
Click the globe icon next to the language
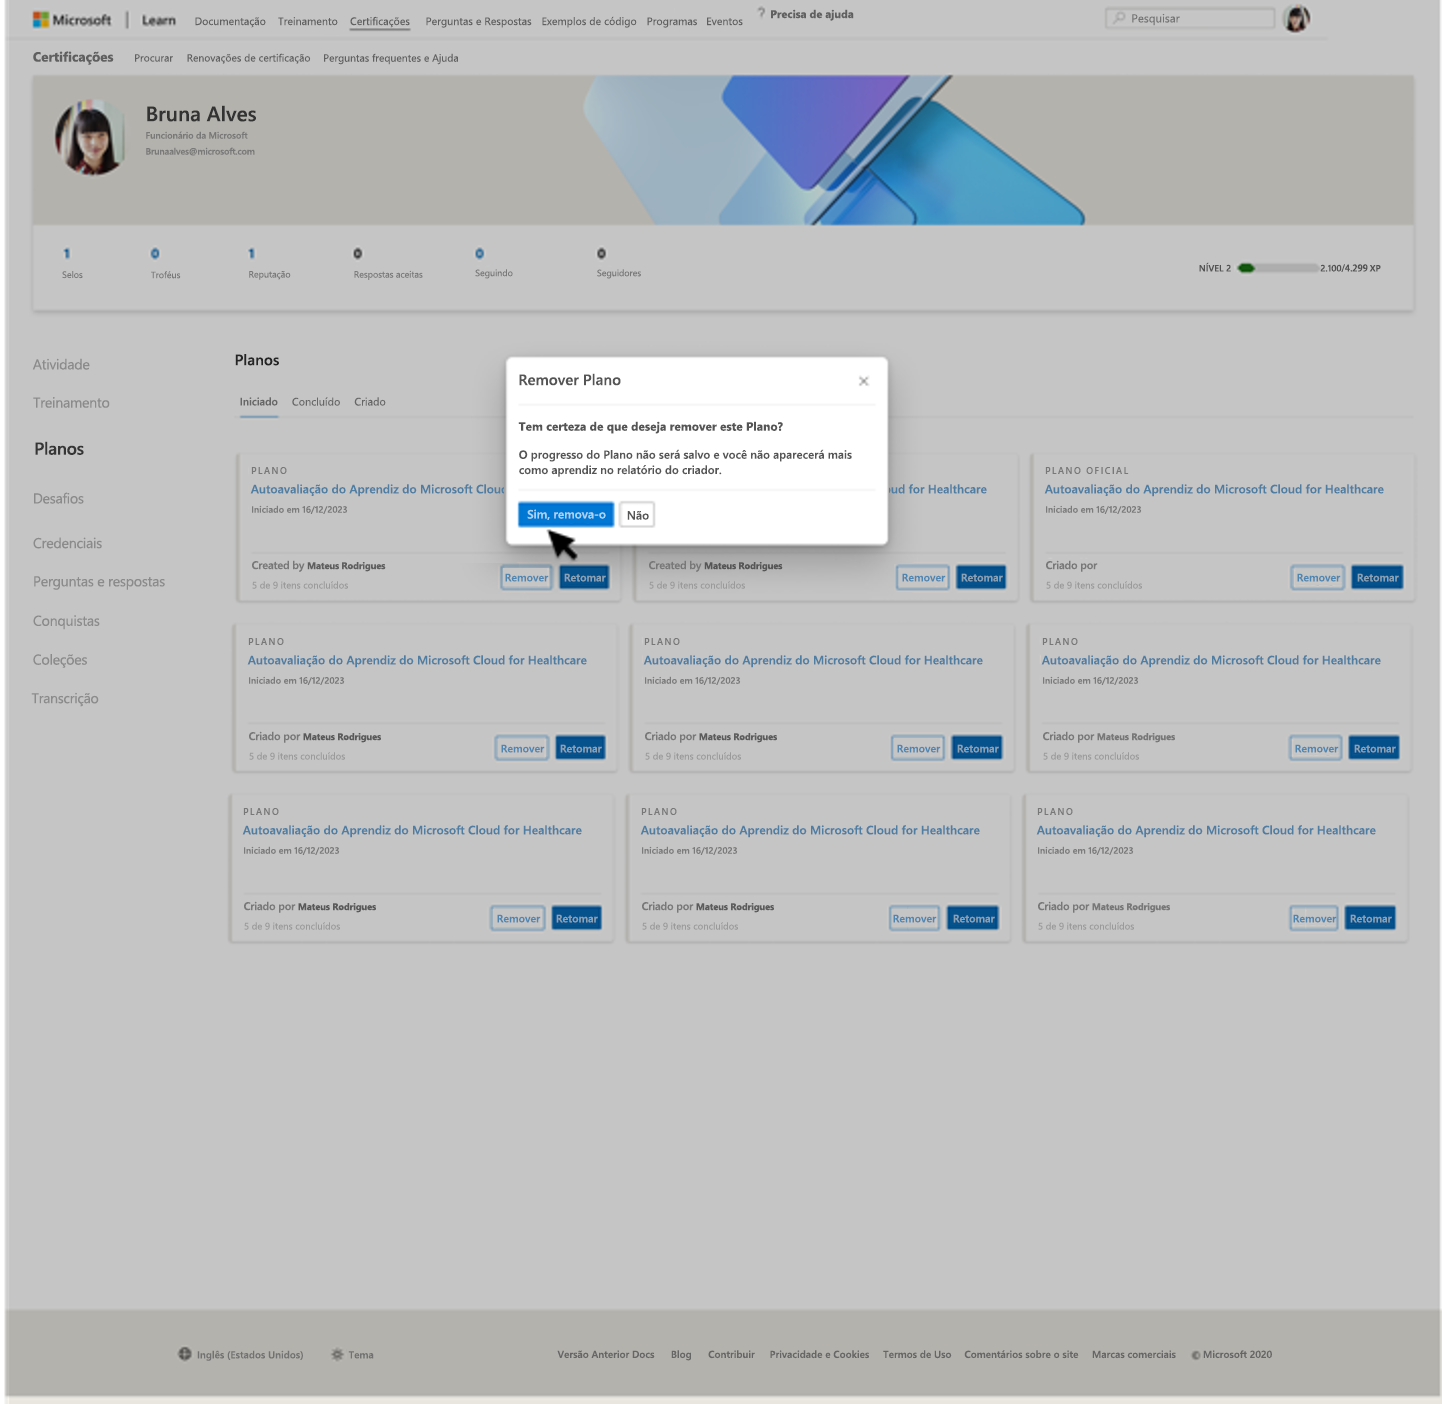(185, 1353)
